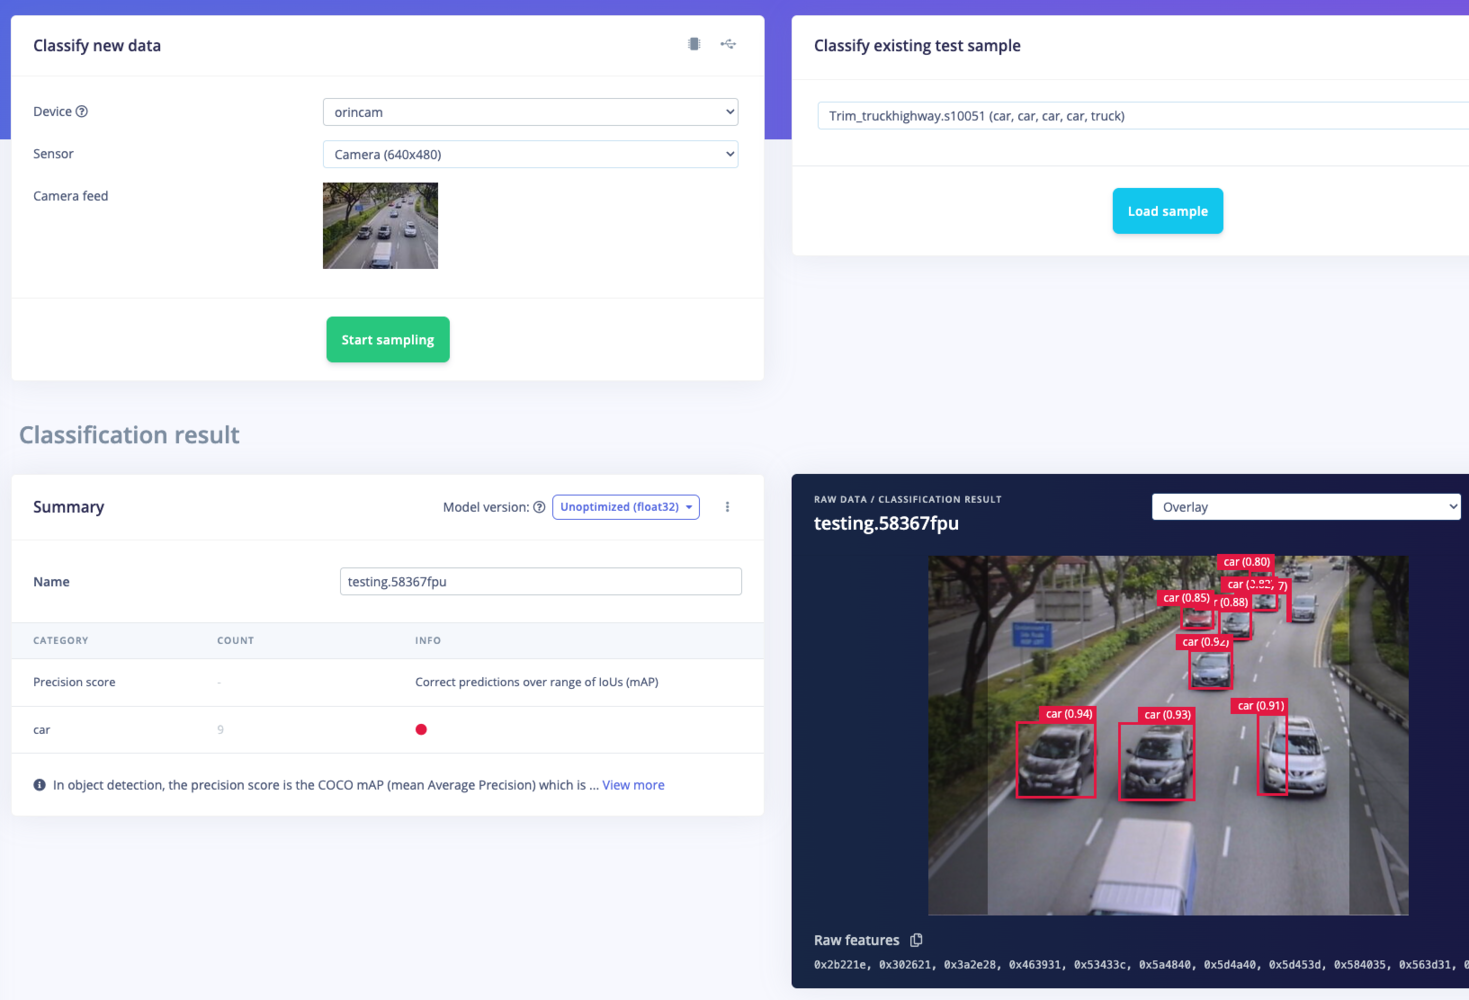Open the View more link
Viewport: 1469px width, 1000px height.
[633, 785]
